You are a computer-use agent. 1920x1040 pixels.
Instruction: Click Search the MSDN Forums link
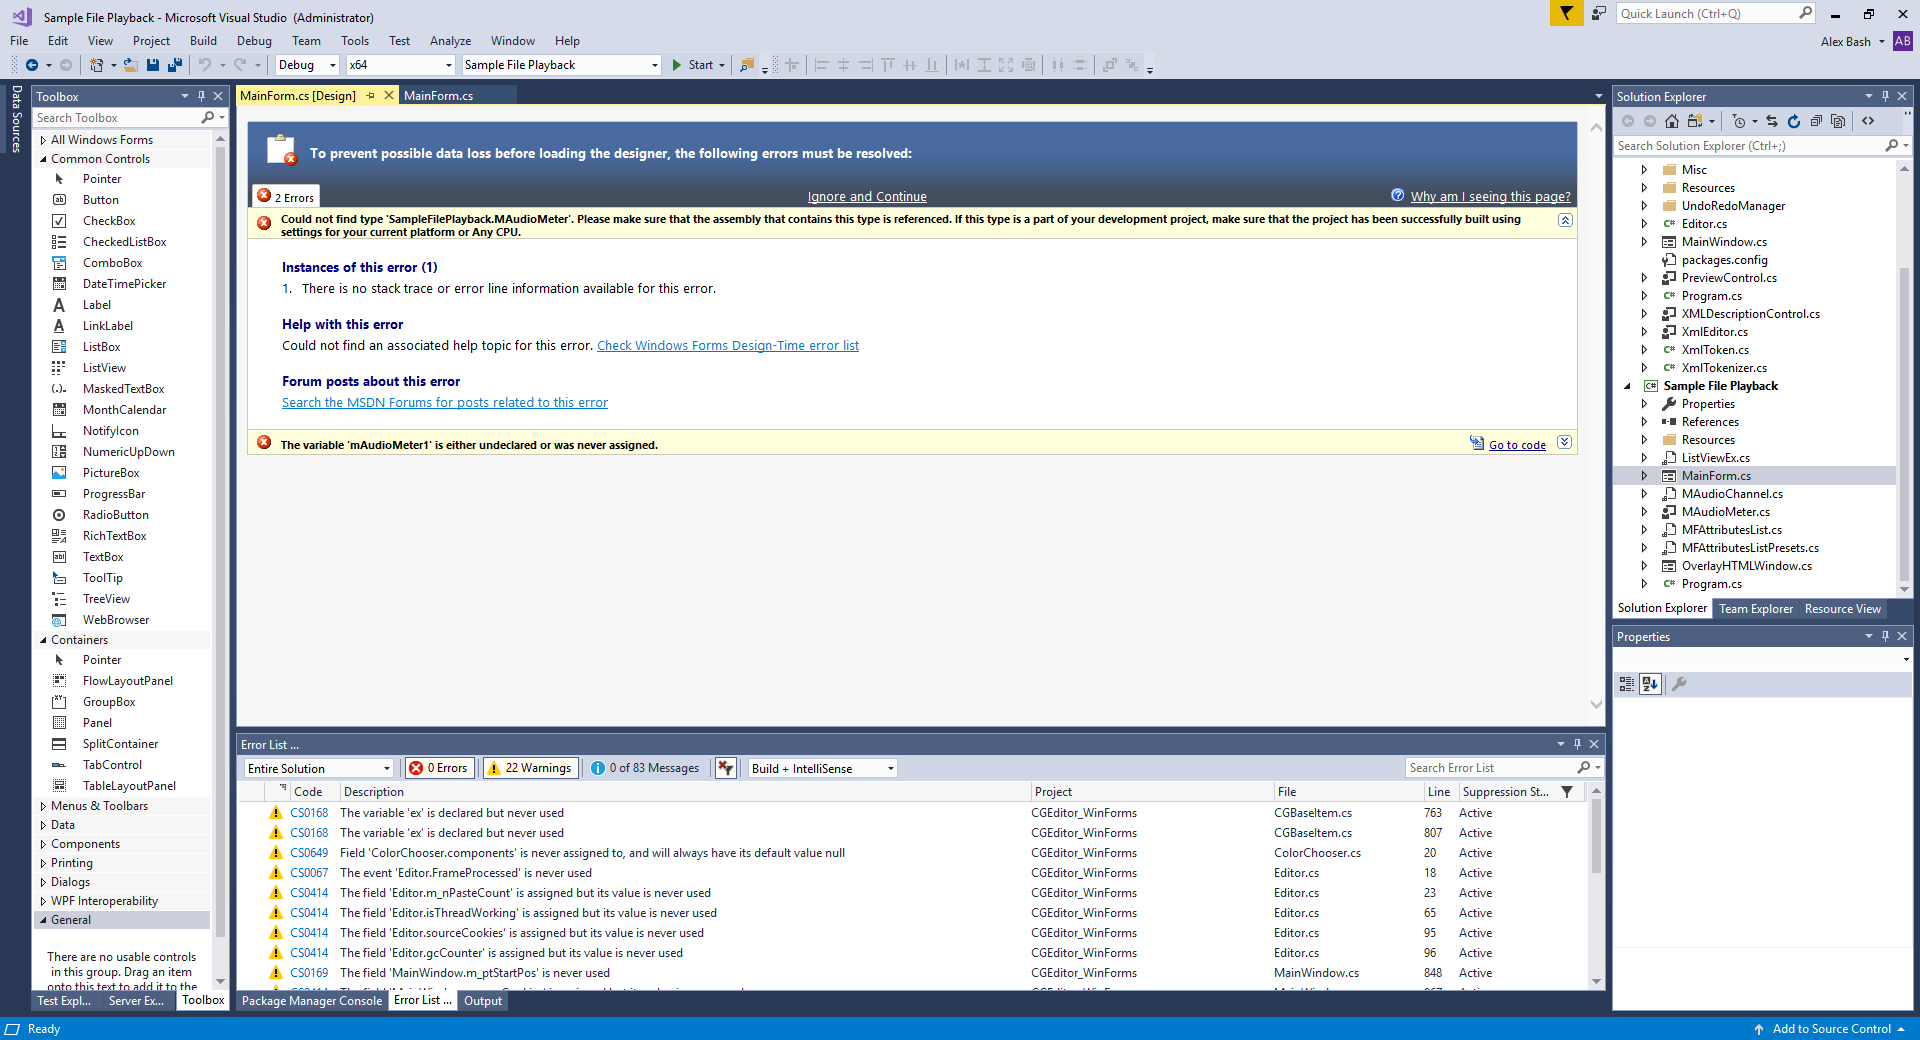(445, 403)
